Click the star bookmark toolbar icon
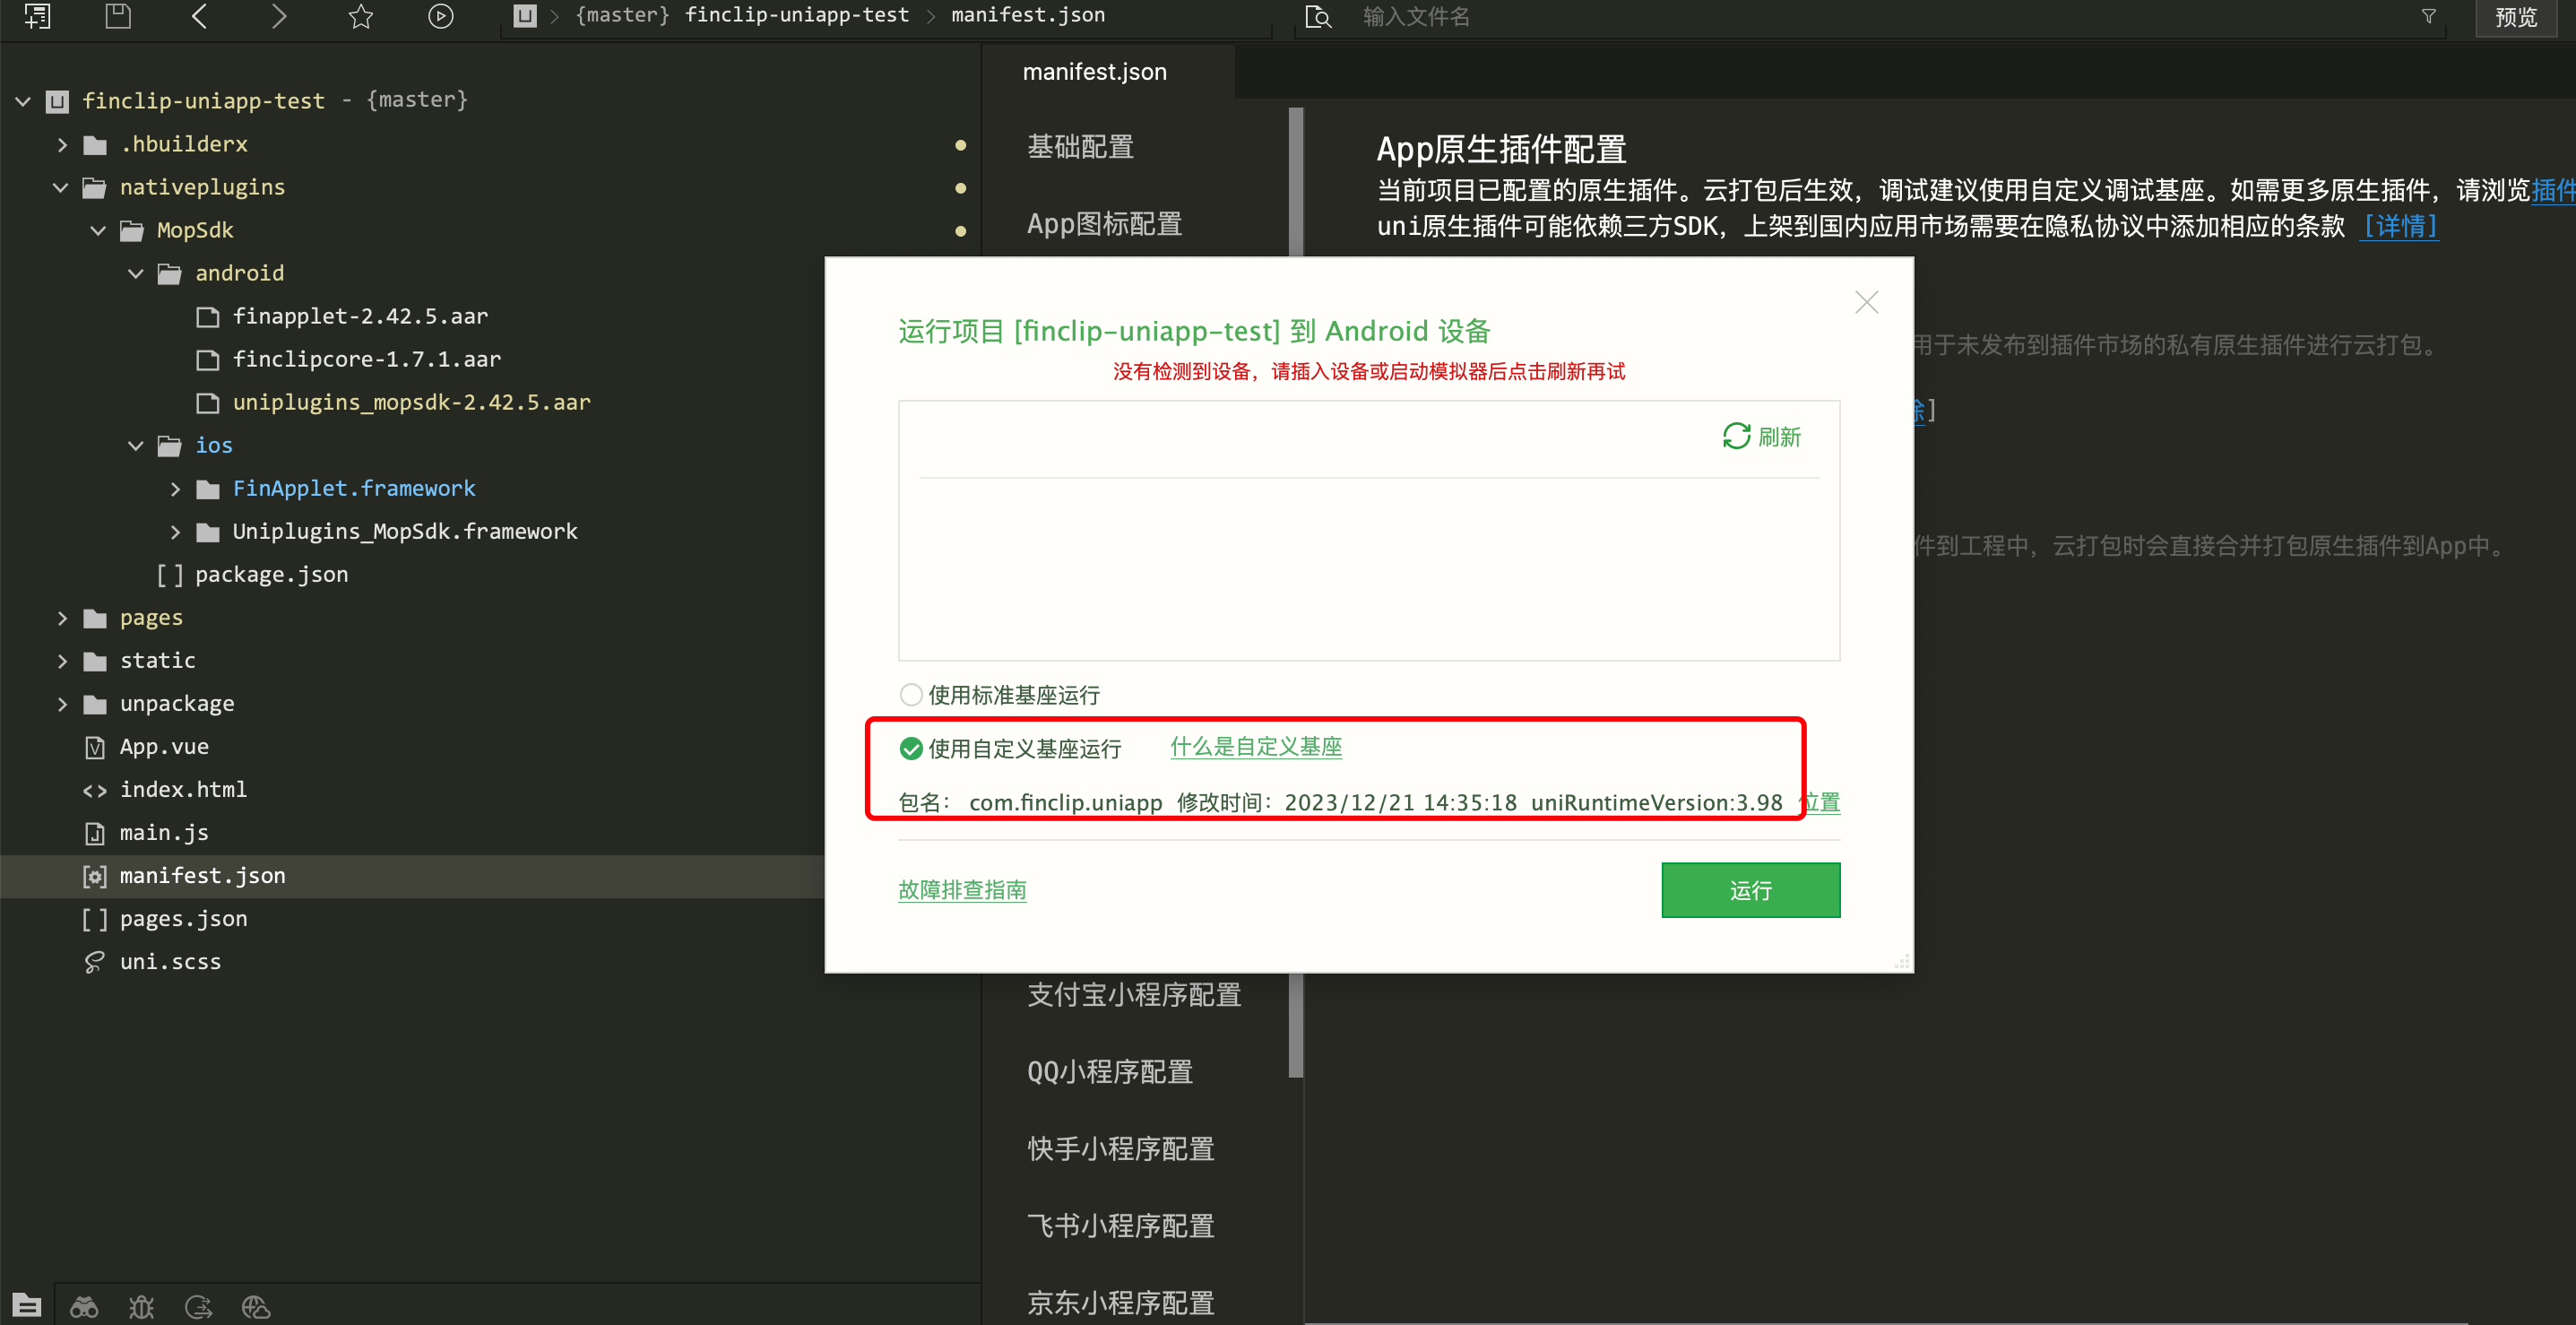This screenshot has height=1325, width=2576. pos(361,16)
